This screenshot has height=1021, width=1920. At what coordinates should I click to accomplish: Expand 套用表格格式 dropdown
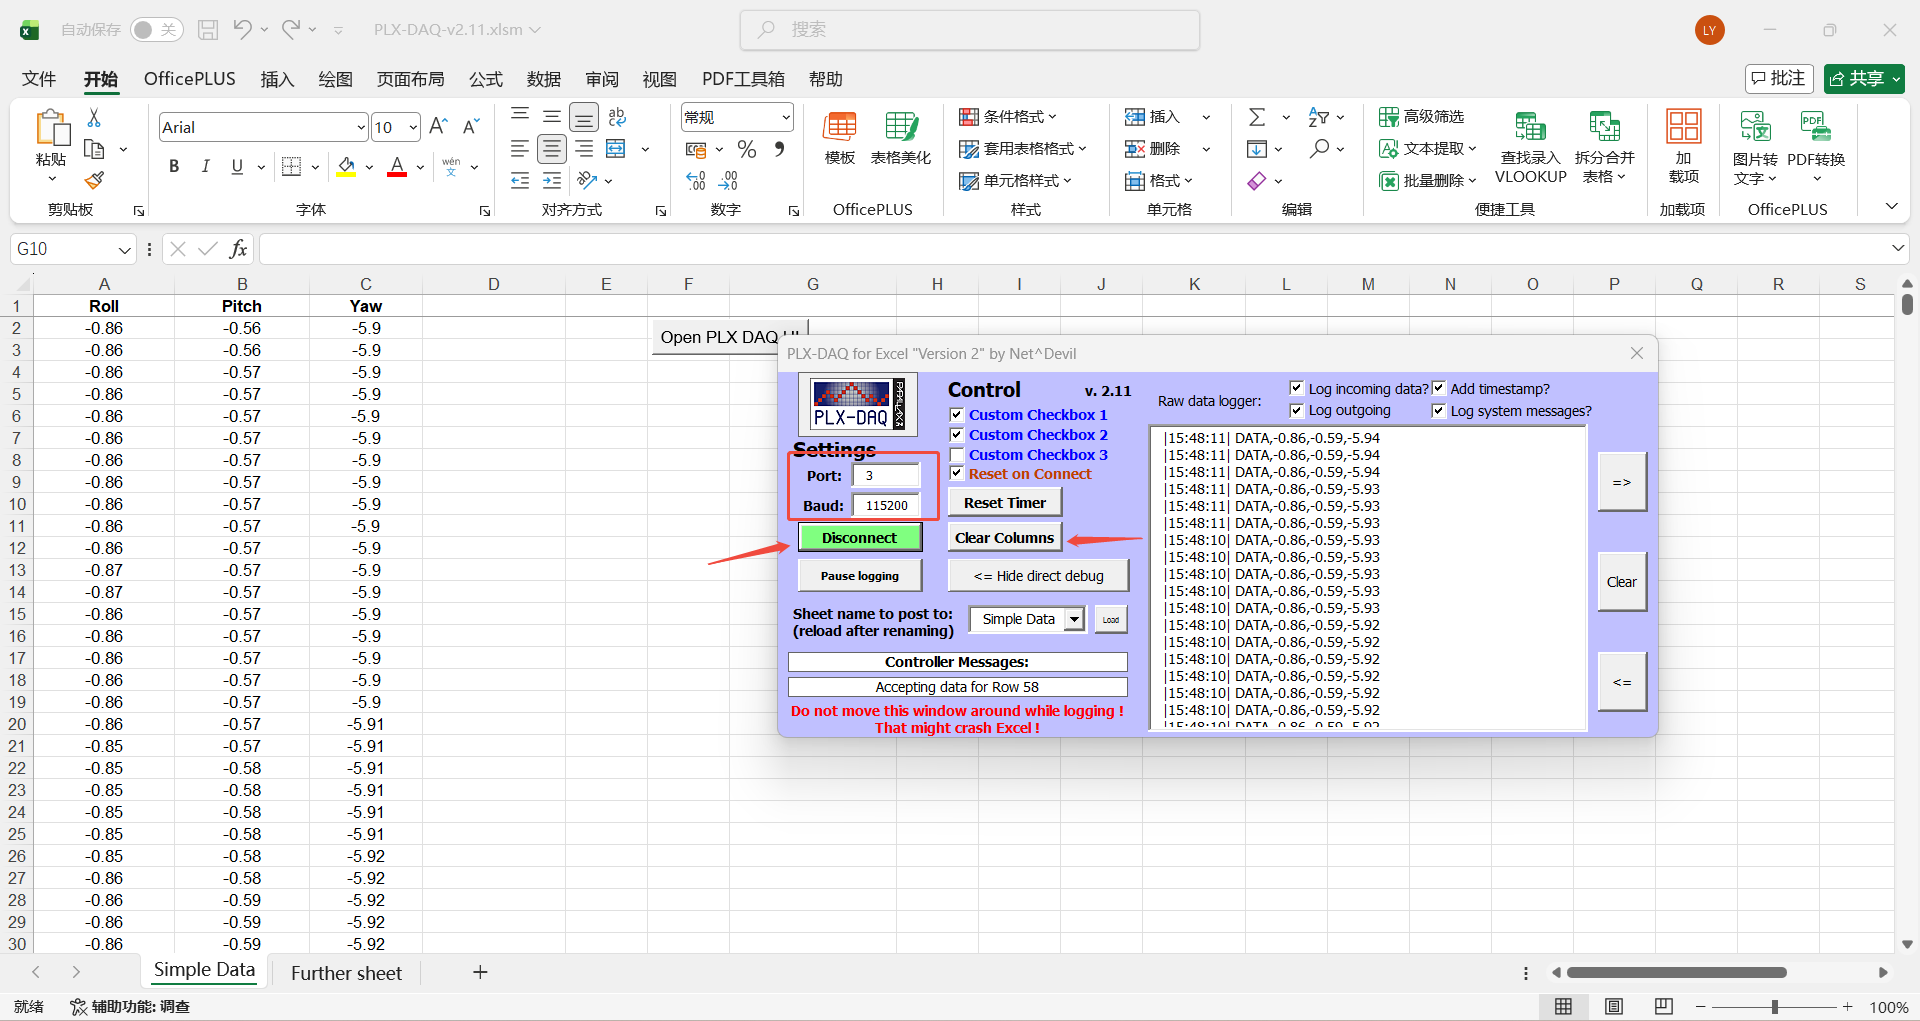[1023, 149]
